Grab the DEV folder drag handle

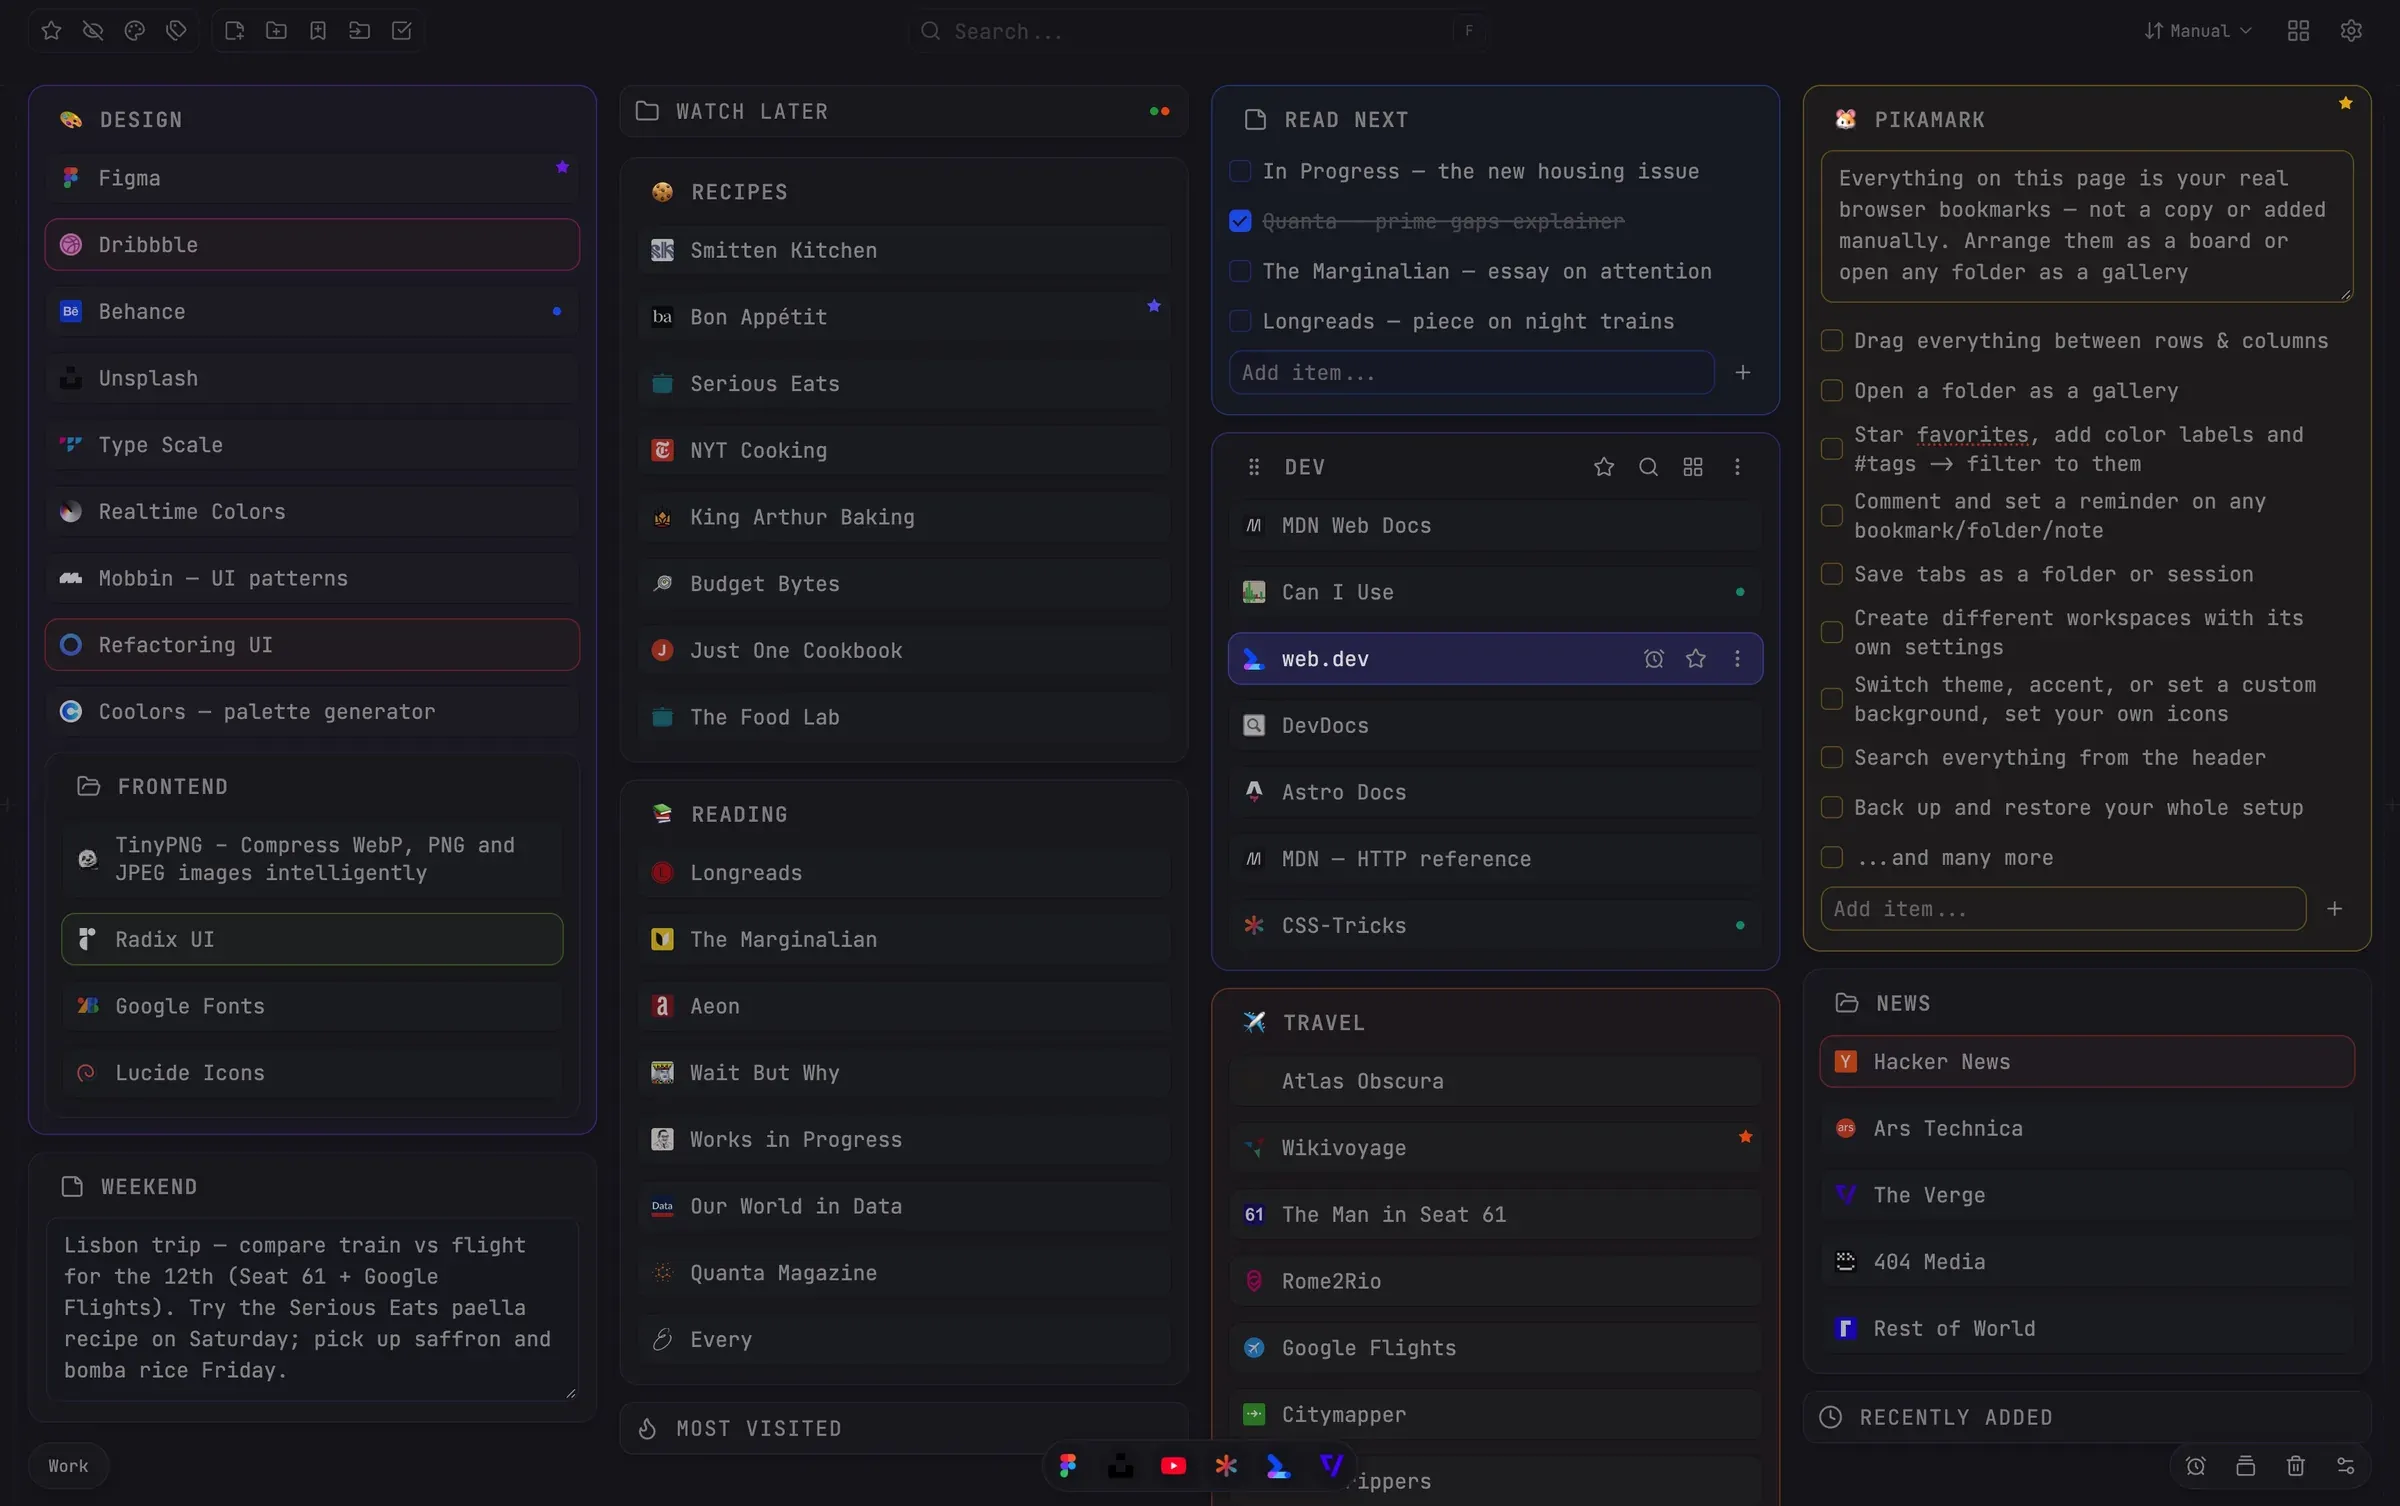pyautogui.click(x=1254, y=467)
